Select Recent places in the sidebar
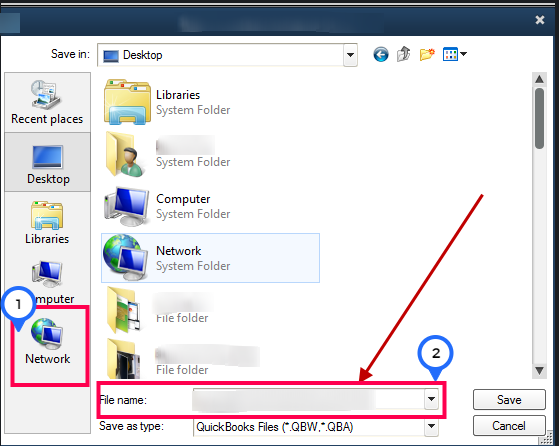 [47, 103]
